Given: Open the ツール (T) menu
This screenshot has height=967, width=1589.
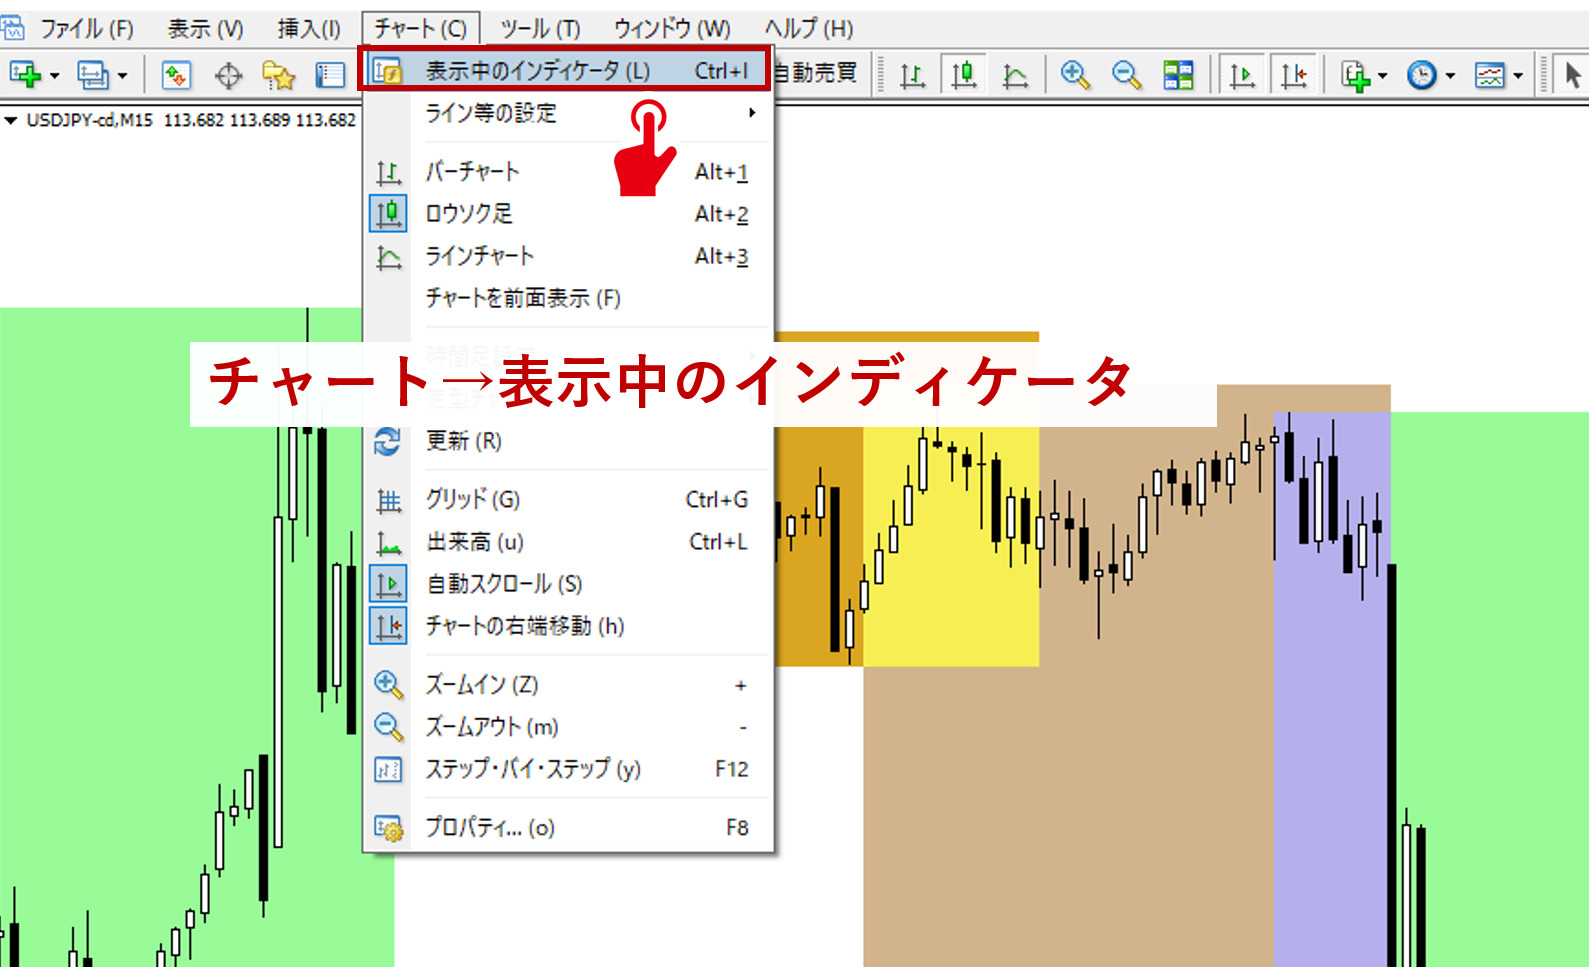Looking at the screenshot, I should pyautogui.click(x=540, y=29).
